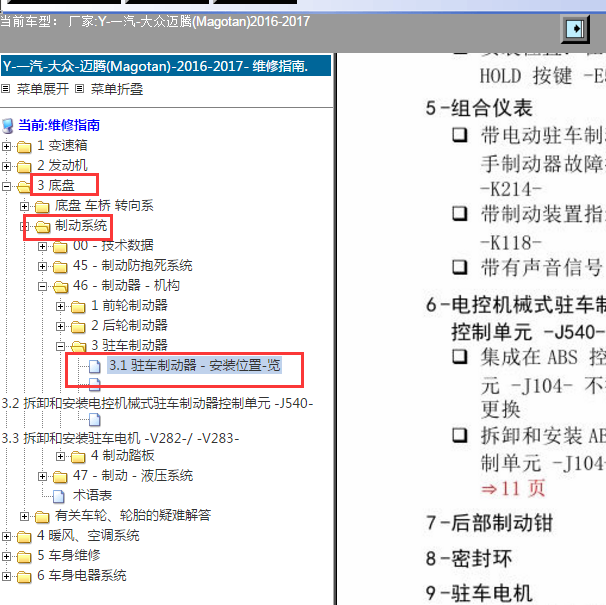Image resolution: width=606 pixels, height=605 pixels.
Task: Collapse the 3 底盘 tree node
Action: (x=6, y=186)
